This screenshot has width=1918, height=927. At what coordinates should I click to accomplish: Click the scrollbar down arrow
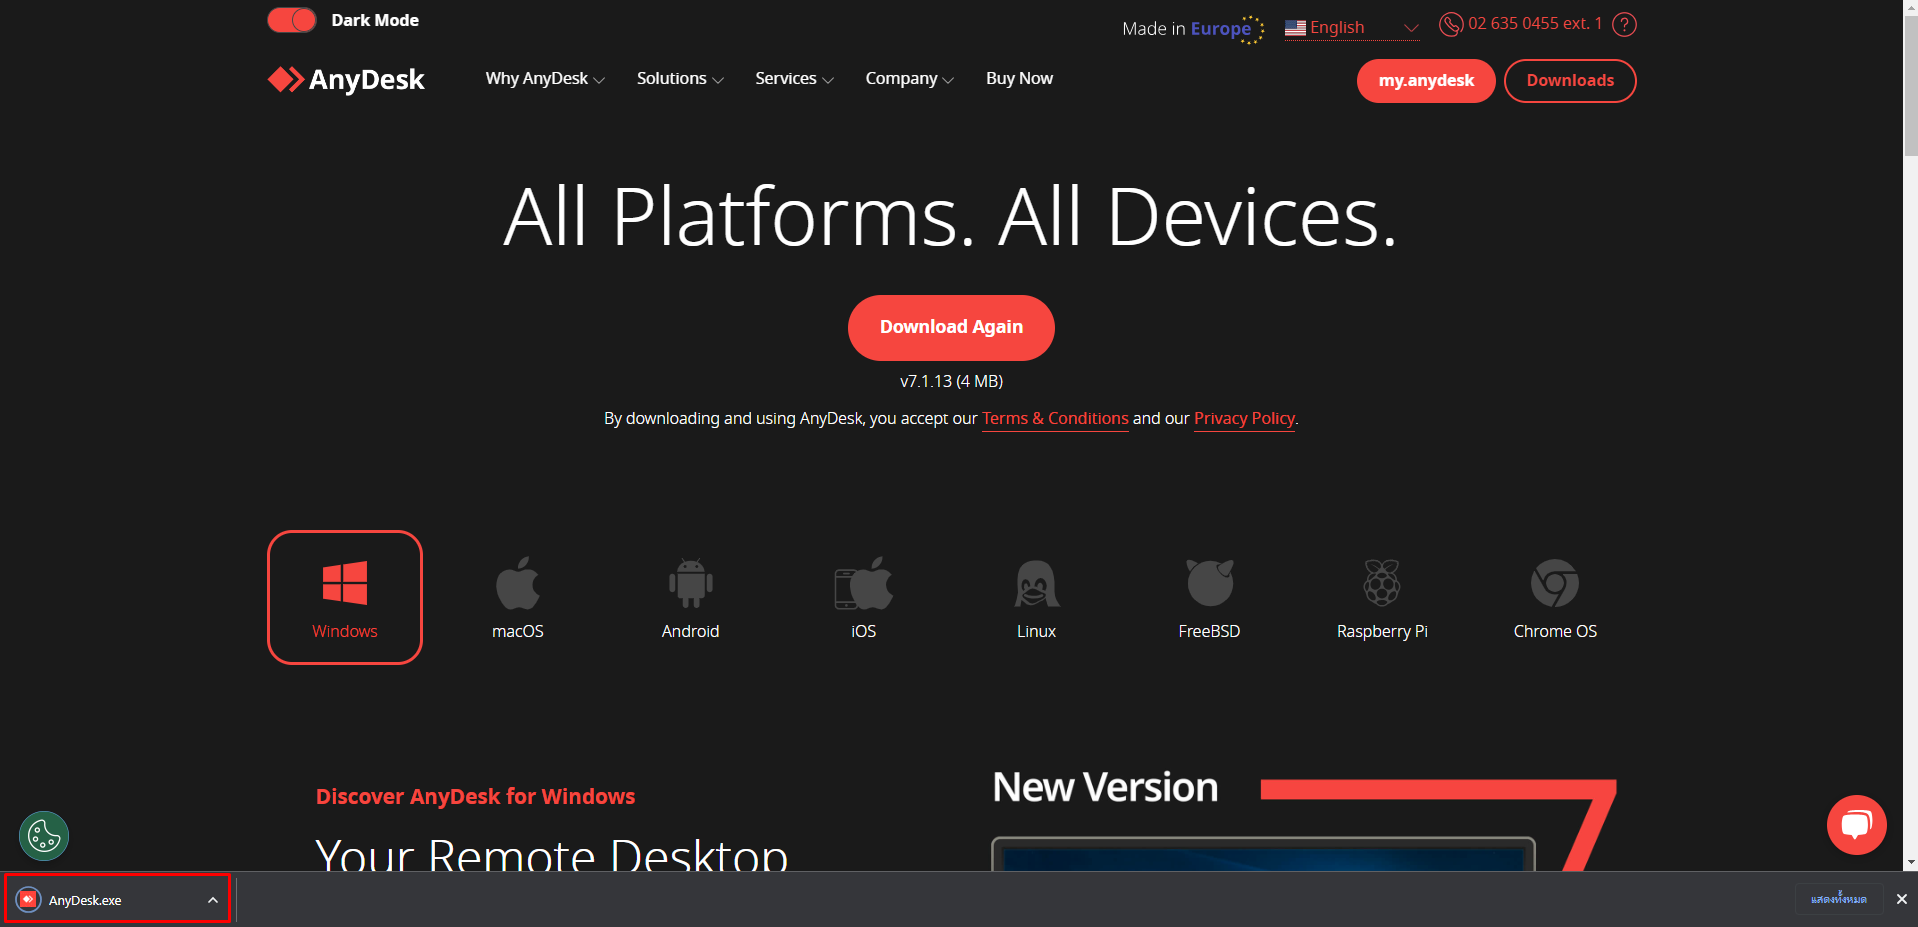[1911, 862]
